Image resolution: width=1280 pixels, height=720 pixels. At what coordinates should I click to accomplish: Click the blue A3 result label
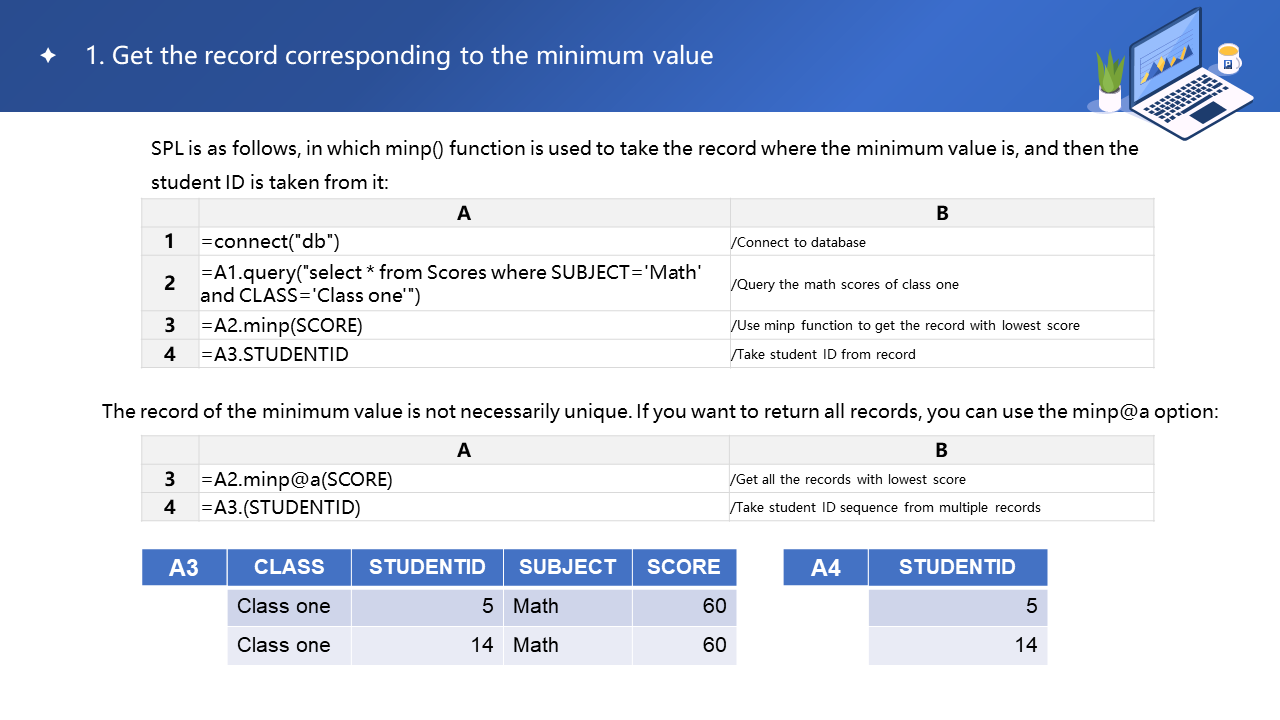tap(184, 568)
